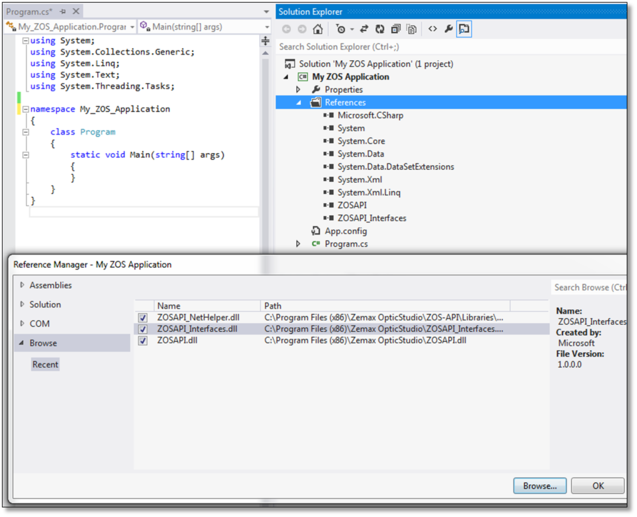Screen dimensions: 637x517
Task: Click the Microsoft.CSharp reference icon
Action: 328,115
